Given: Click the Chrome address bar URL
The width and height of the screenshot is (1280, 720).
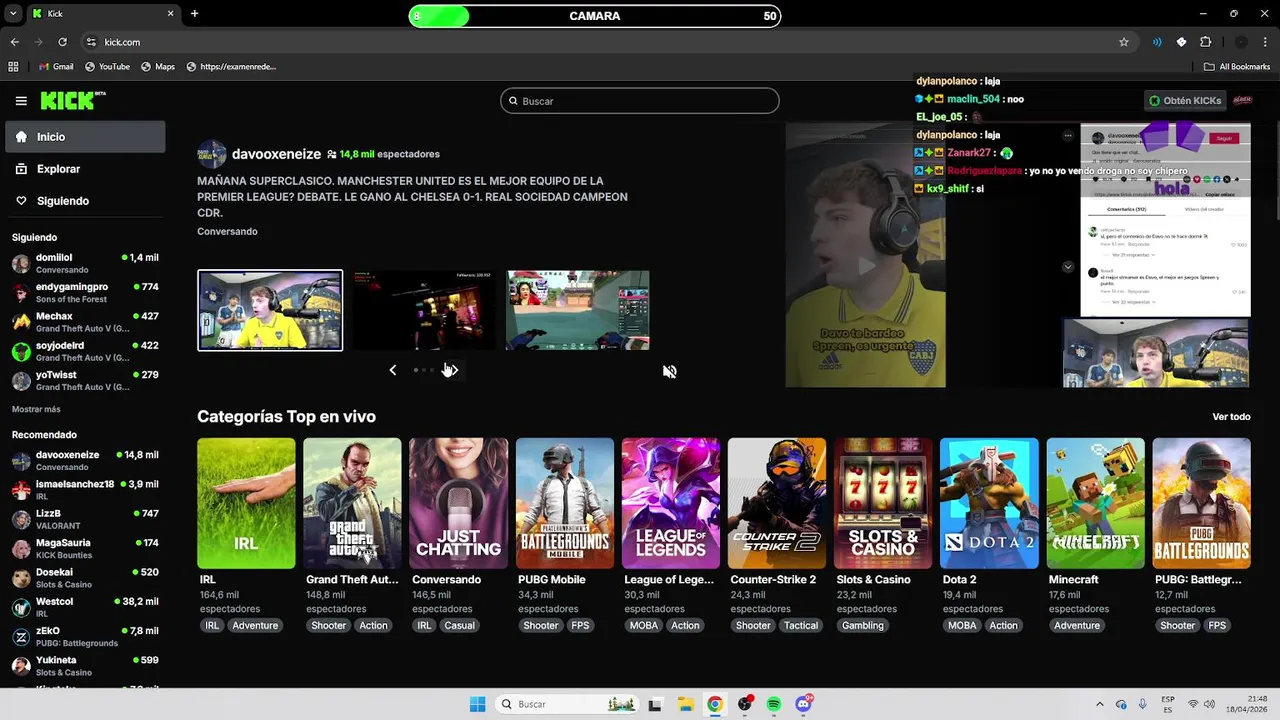Looking at the screenshot, I should coord(122,42).
